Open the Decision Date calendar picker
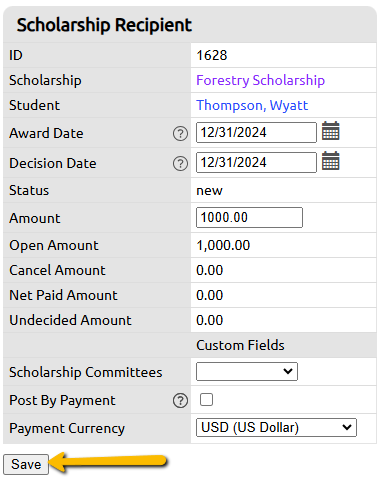The height and width of the screenshot is (477, 380). (x=331, y=161)
